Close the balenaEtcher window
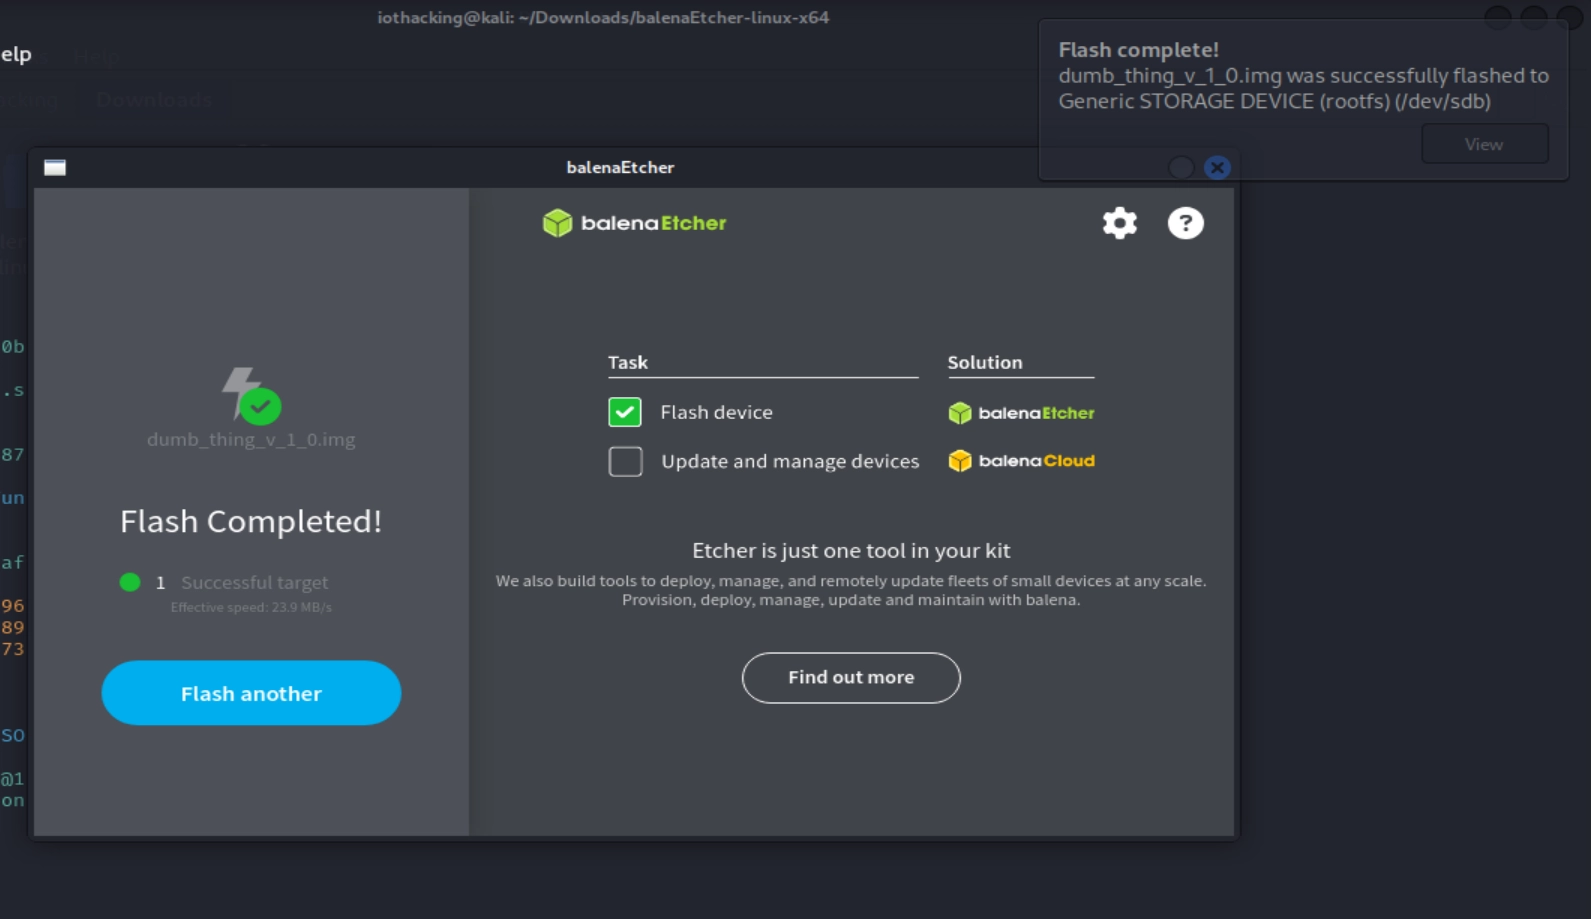 1217,167
